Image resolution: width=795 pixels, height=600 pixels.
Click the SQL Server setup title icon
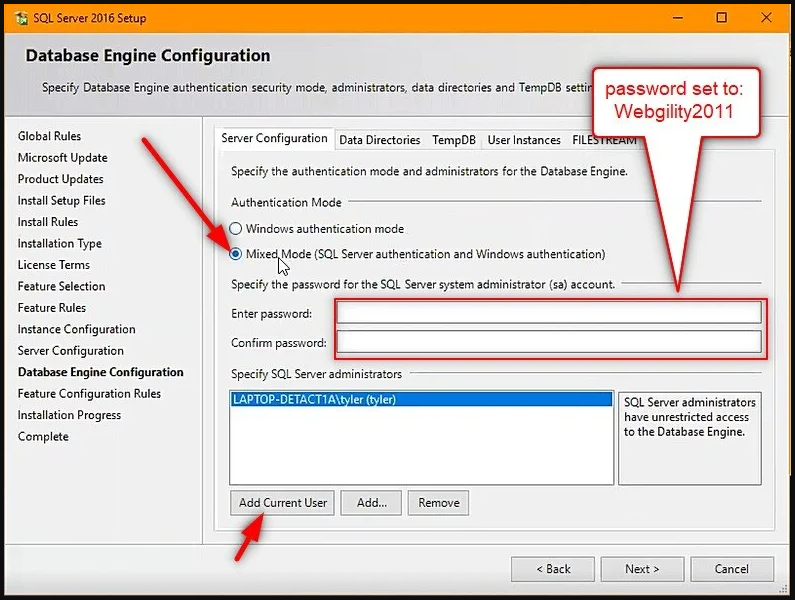(21, 18)
